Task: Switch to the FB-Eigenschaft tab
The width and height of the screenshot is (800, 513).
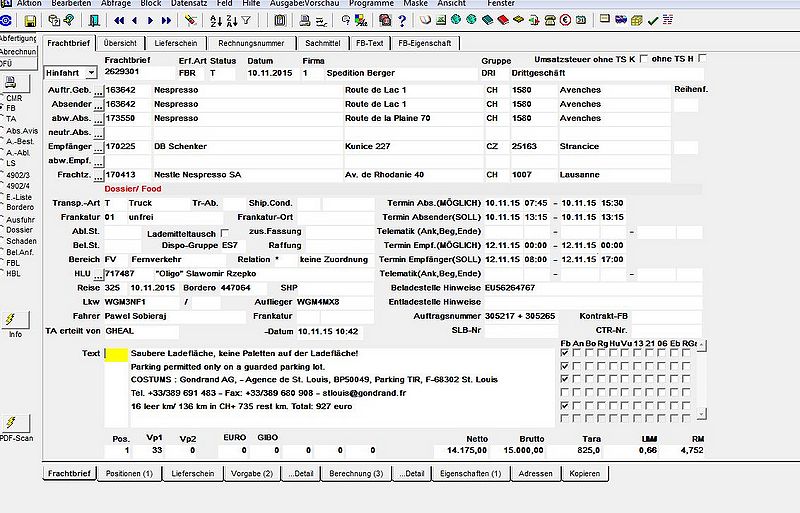Action: tap(425, 43)
